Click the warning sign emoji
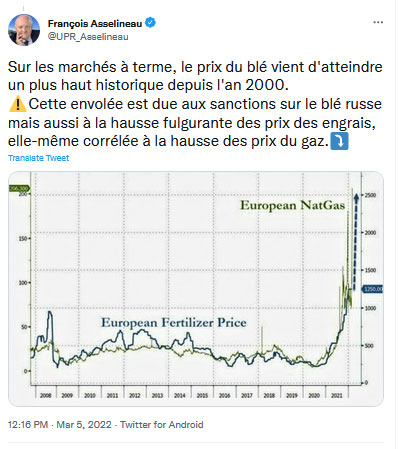 pos(17,104)
